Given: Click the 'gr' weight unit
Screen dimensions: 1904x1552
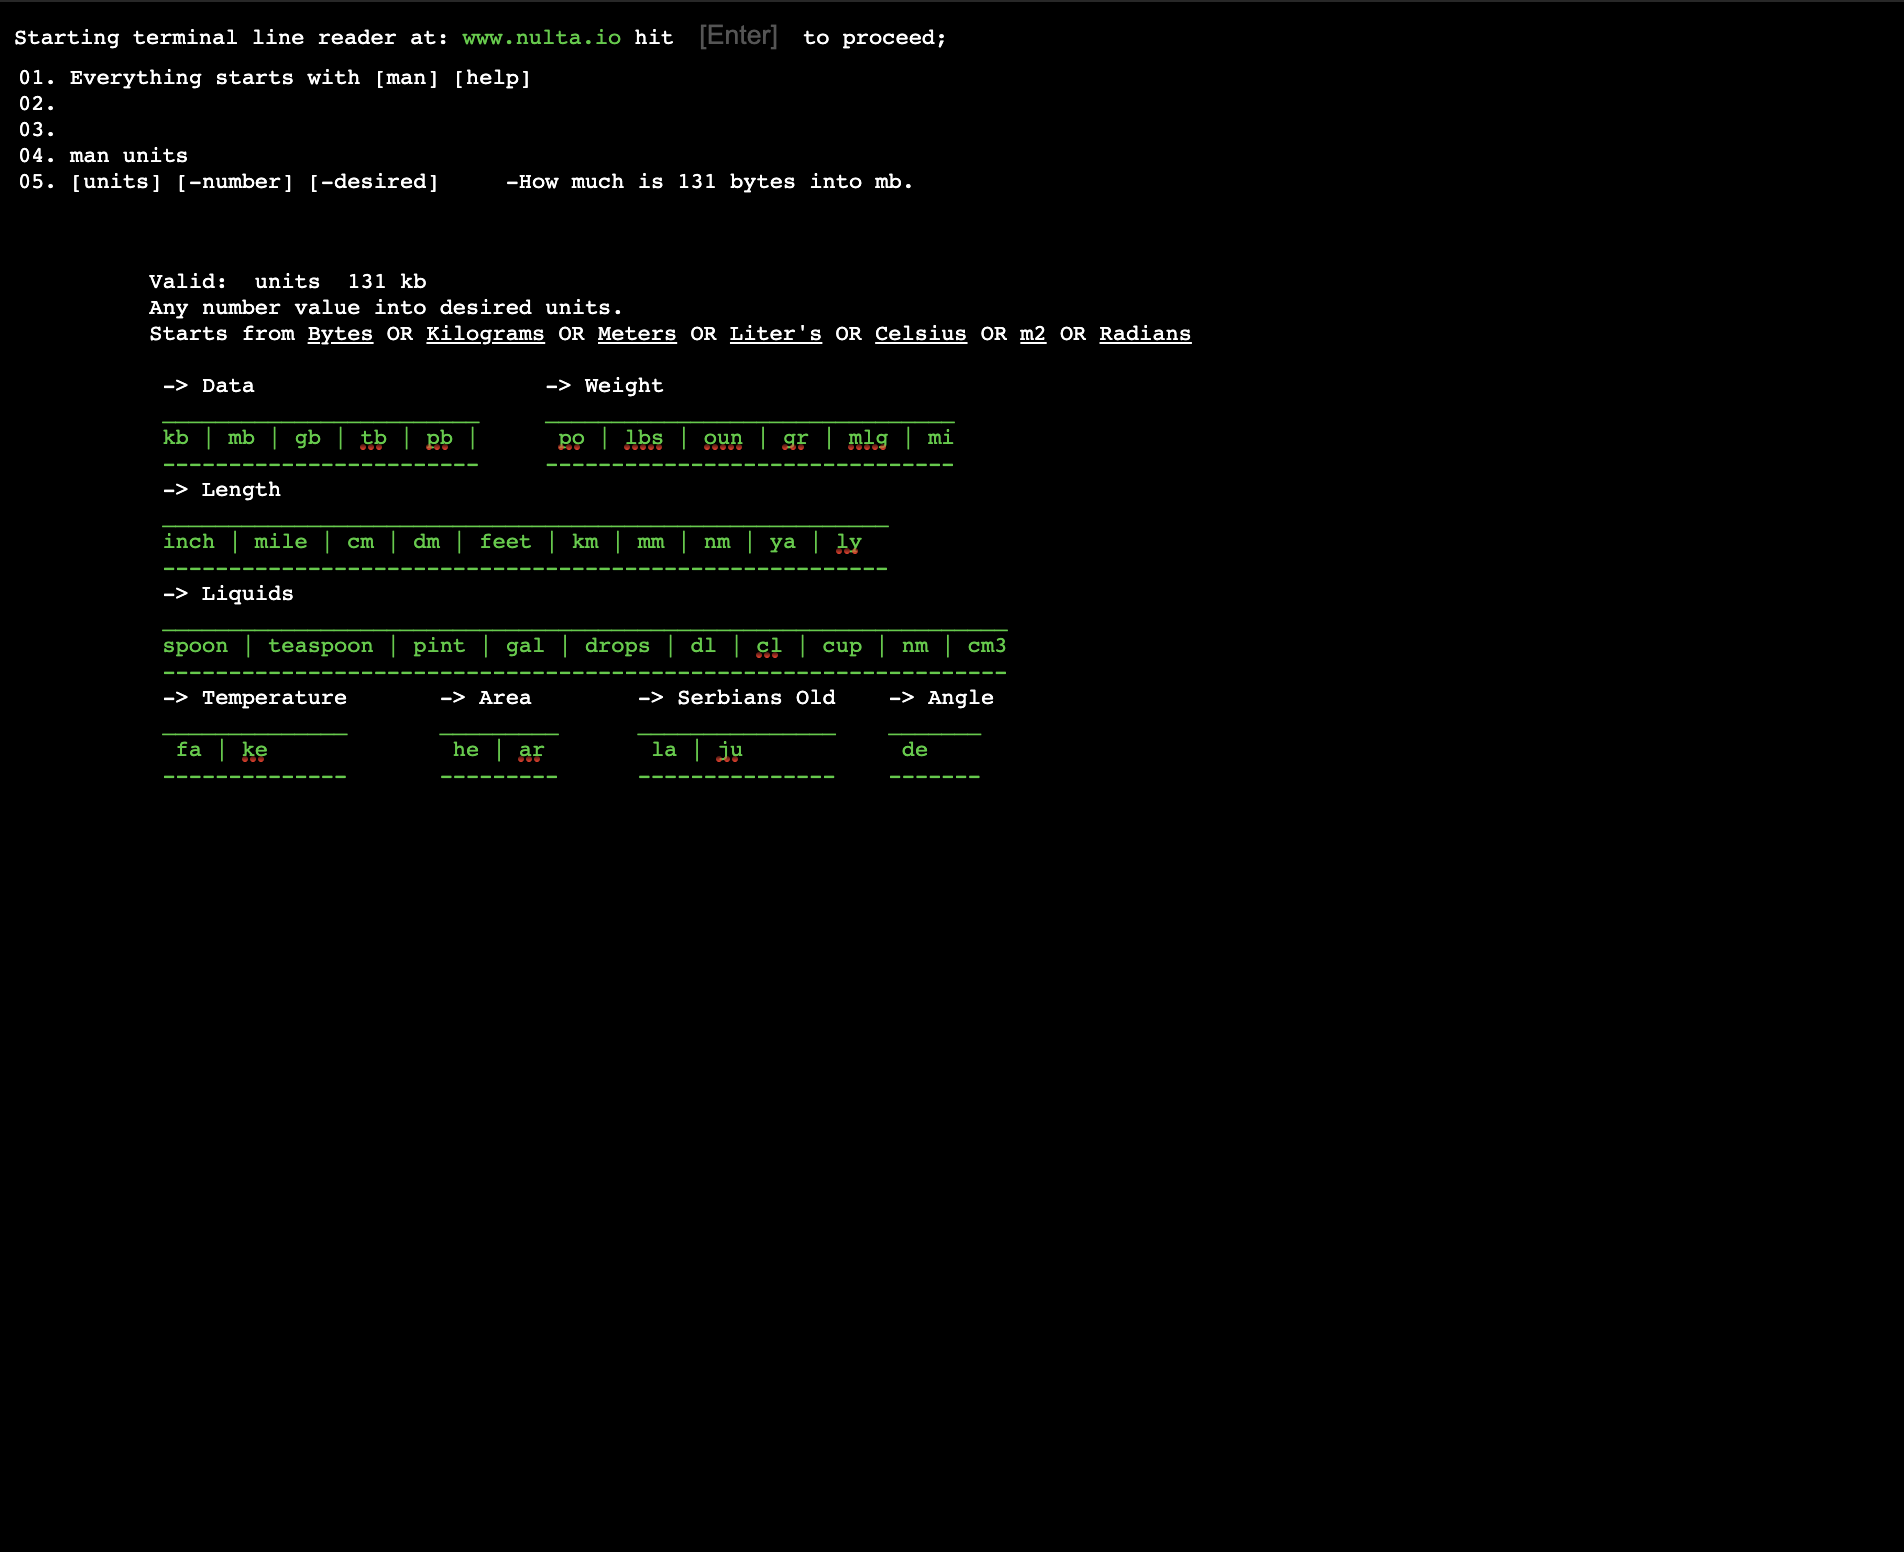Looking at the screenshot, I should [796, 438].
